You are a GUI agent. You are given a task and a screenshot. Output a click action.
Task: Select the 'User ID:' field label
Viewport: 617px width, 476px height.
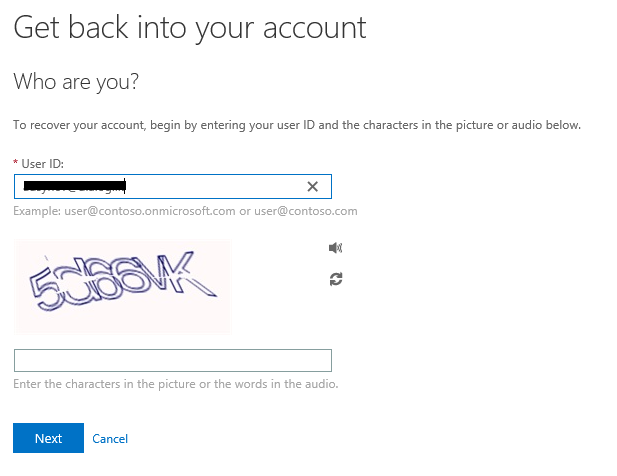(x=42, y=164)
